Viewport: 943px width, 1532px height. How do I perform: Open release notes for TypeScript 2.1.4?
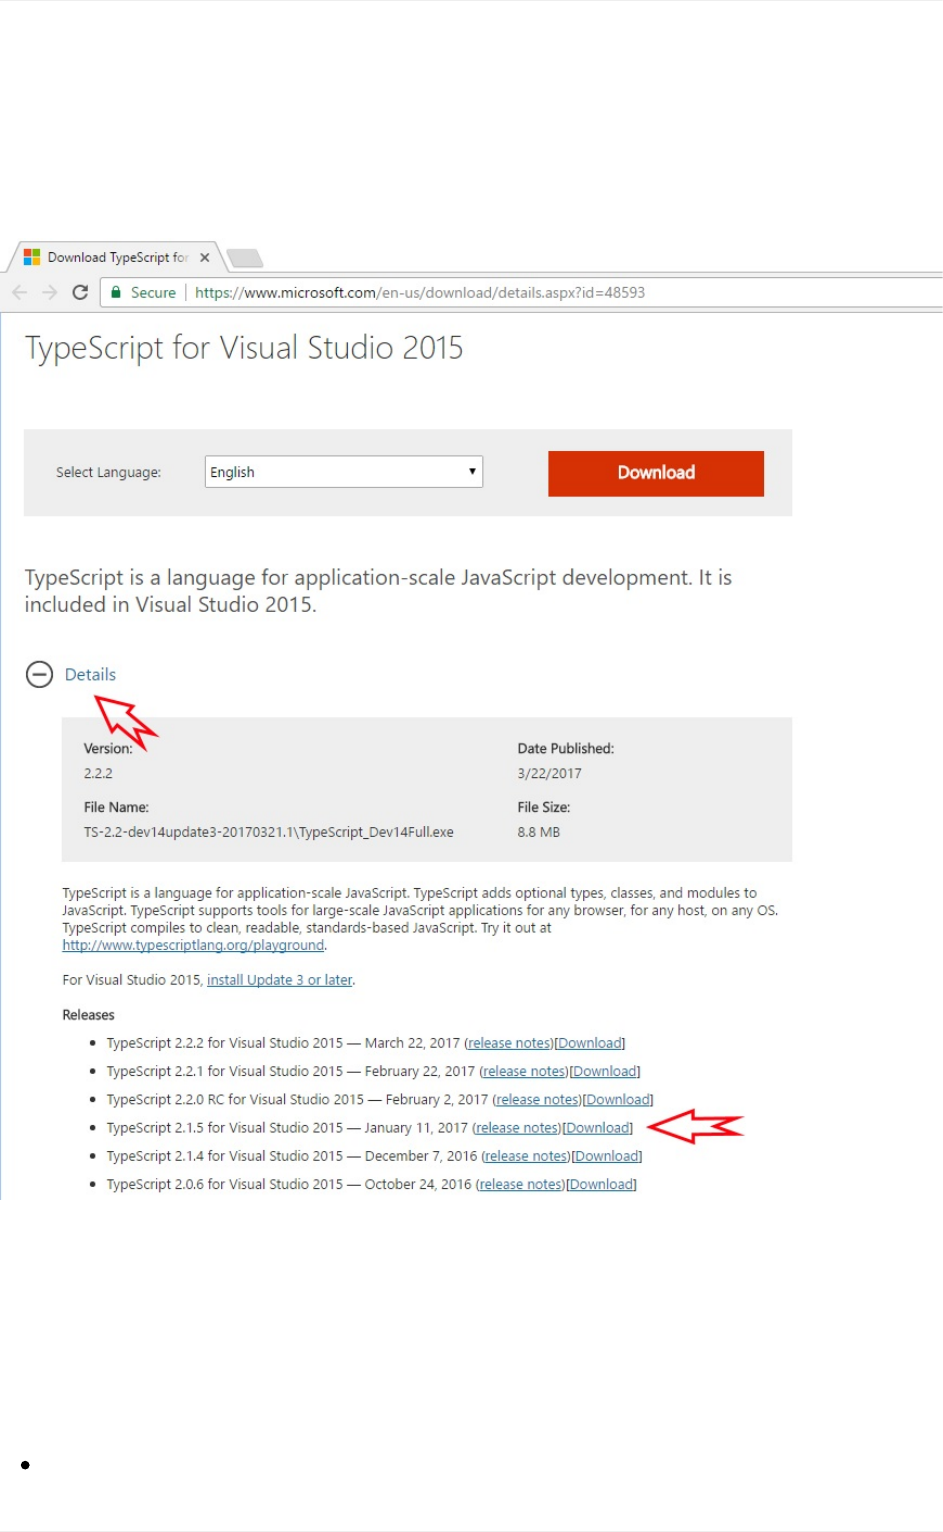[x=527, y=1156]
